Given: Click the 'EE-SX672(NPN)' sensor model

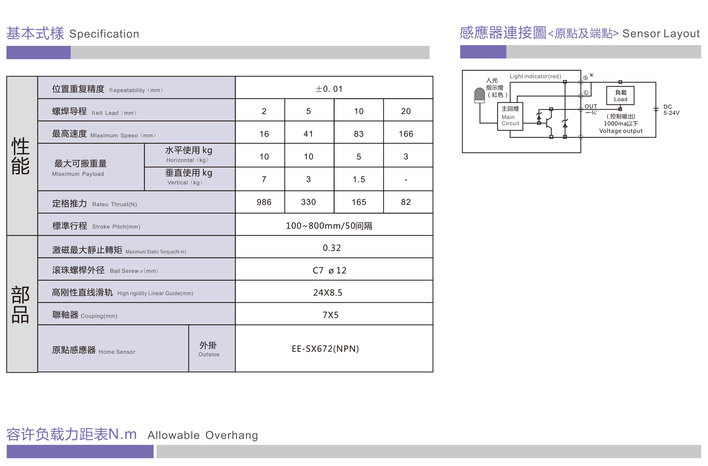Looking at the screenshot, I should [325, 349].
